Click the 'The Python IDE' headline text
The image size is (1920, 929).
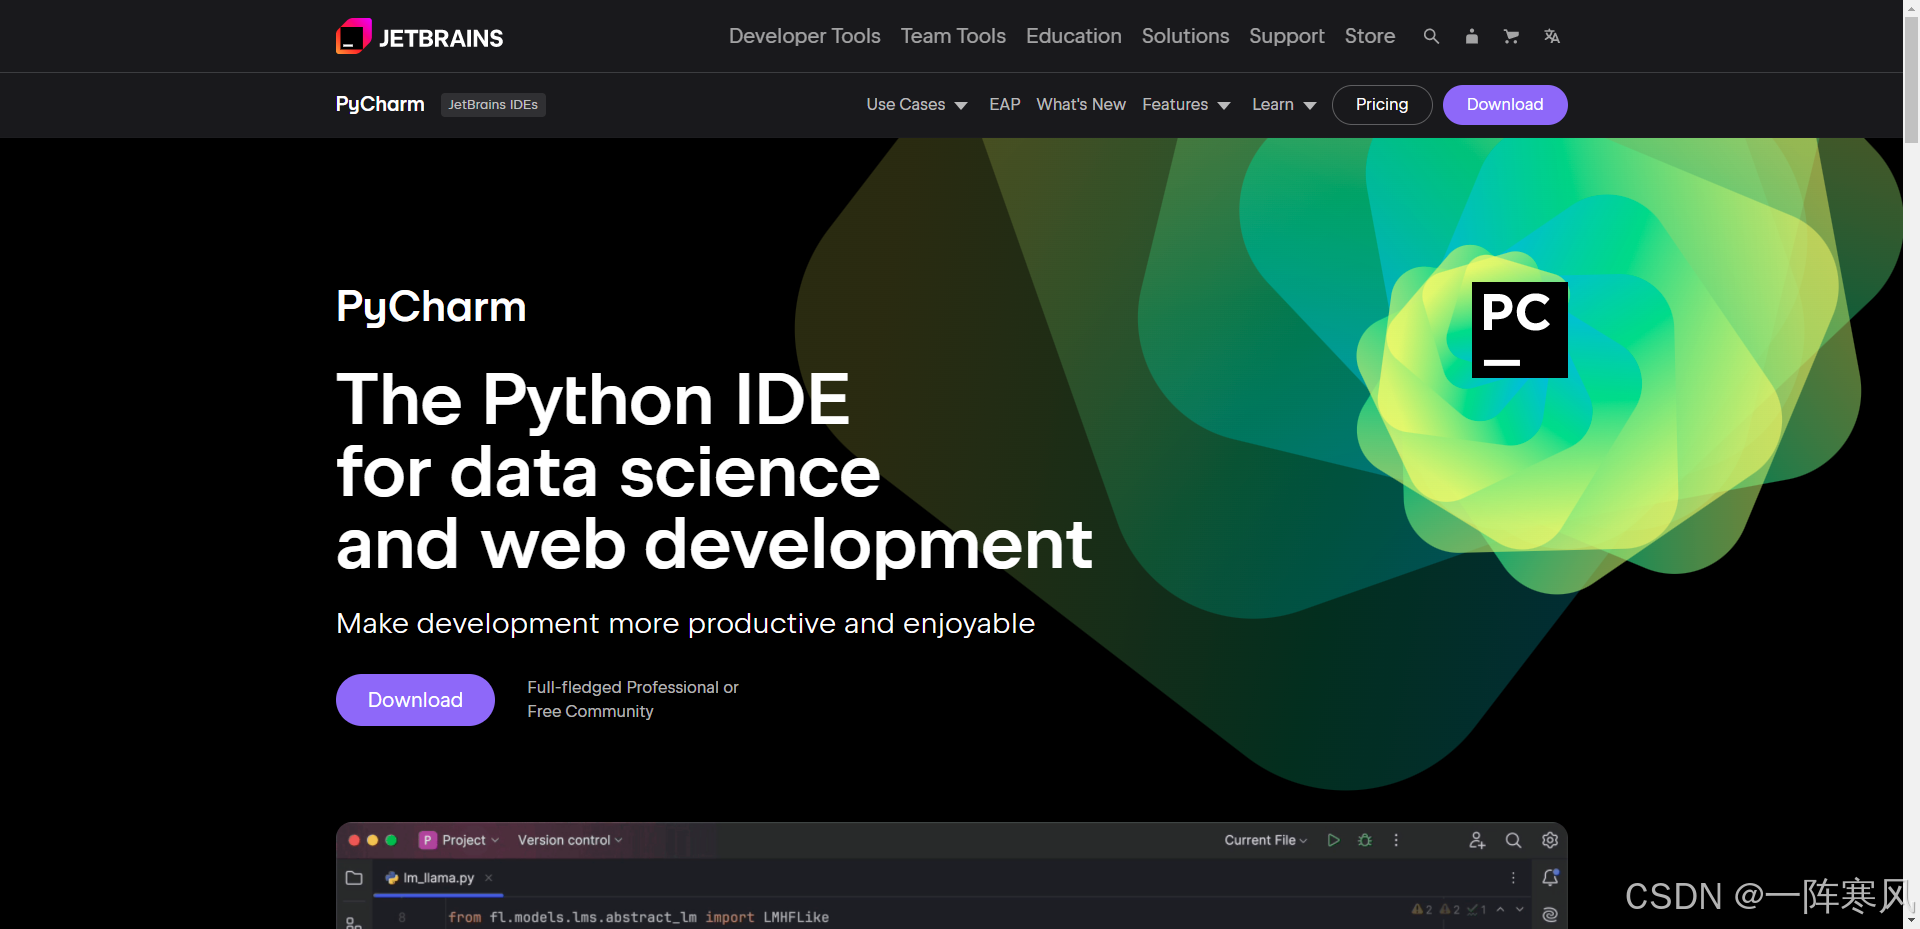click(x=593, y=399)
